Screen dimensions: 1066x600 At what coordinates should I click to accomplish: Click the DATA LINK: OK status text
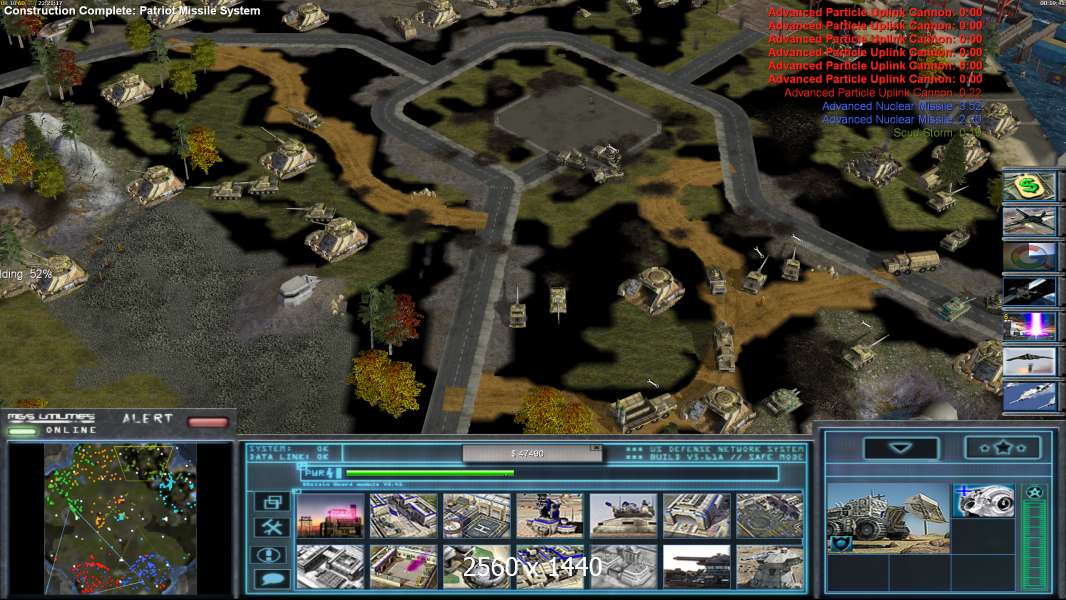pyautogui.click(x=288, y=457)
